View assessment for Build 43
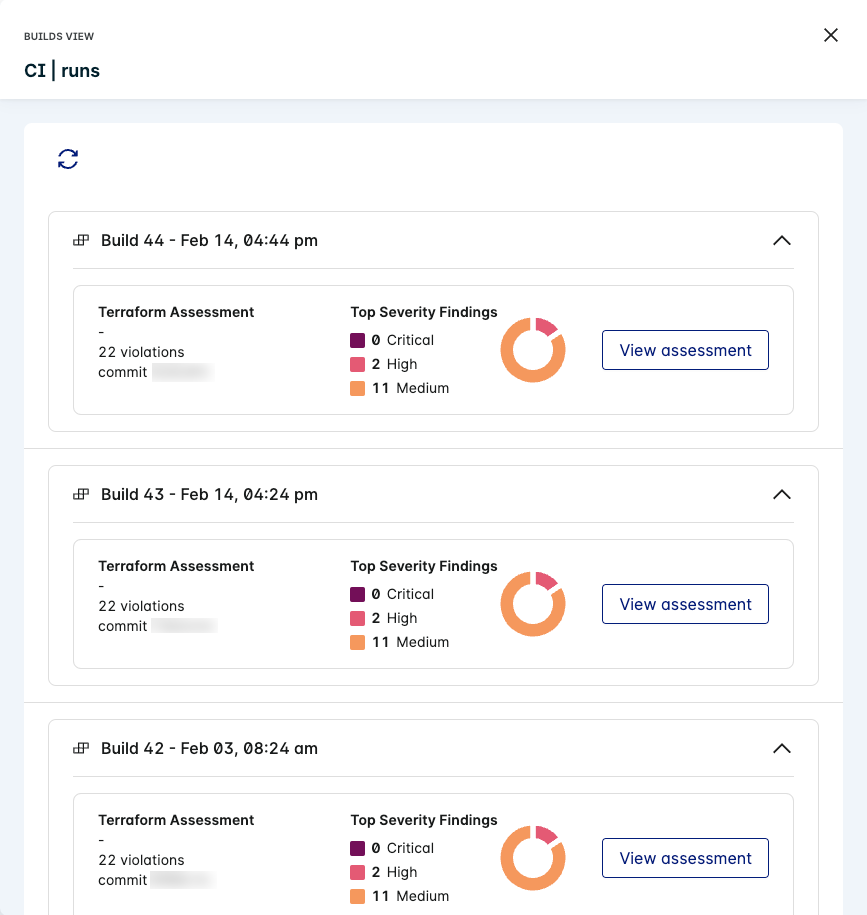 point(685,604)
